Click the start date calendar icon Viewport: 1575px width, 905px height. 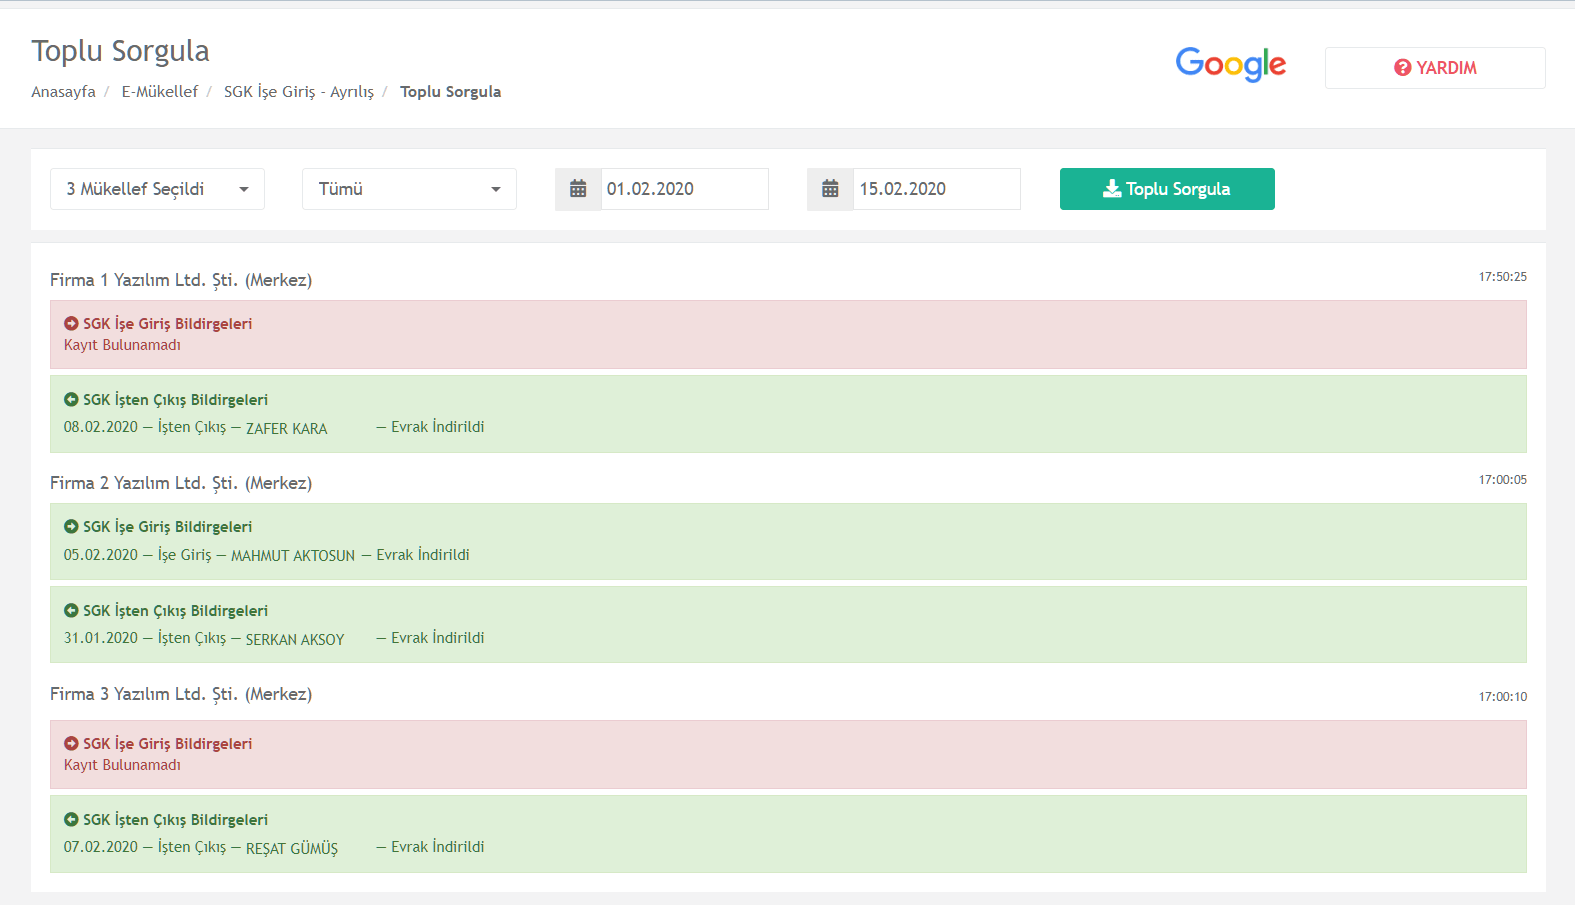tap(578, 189)
